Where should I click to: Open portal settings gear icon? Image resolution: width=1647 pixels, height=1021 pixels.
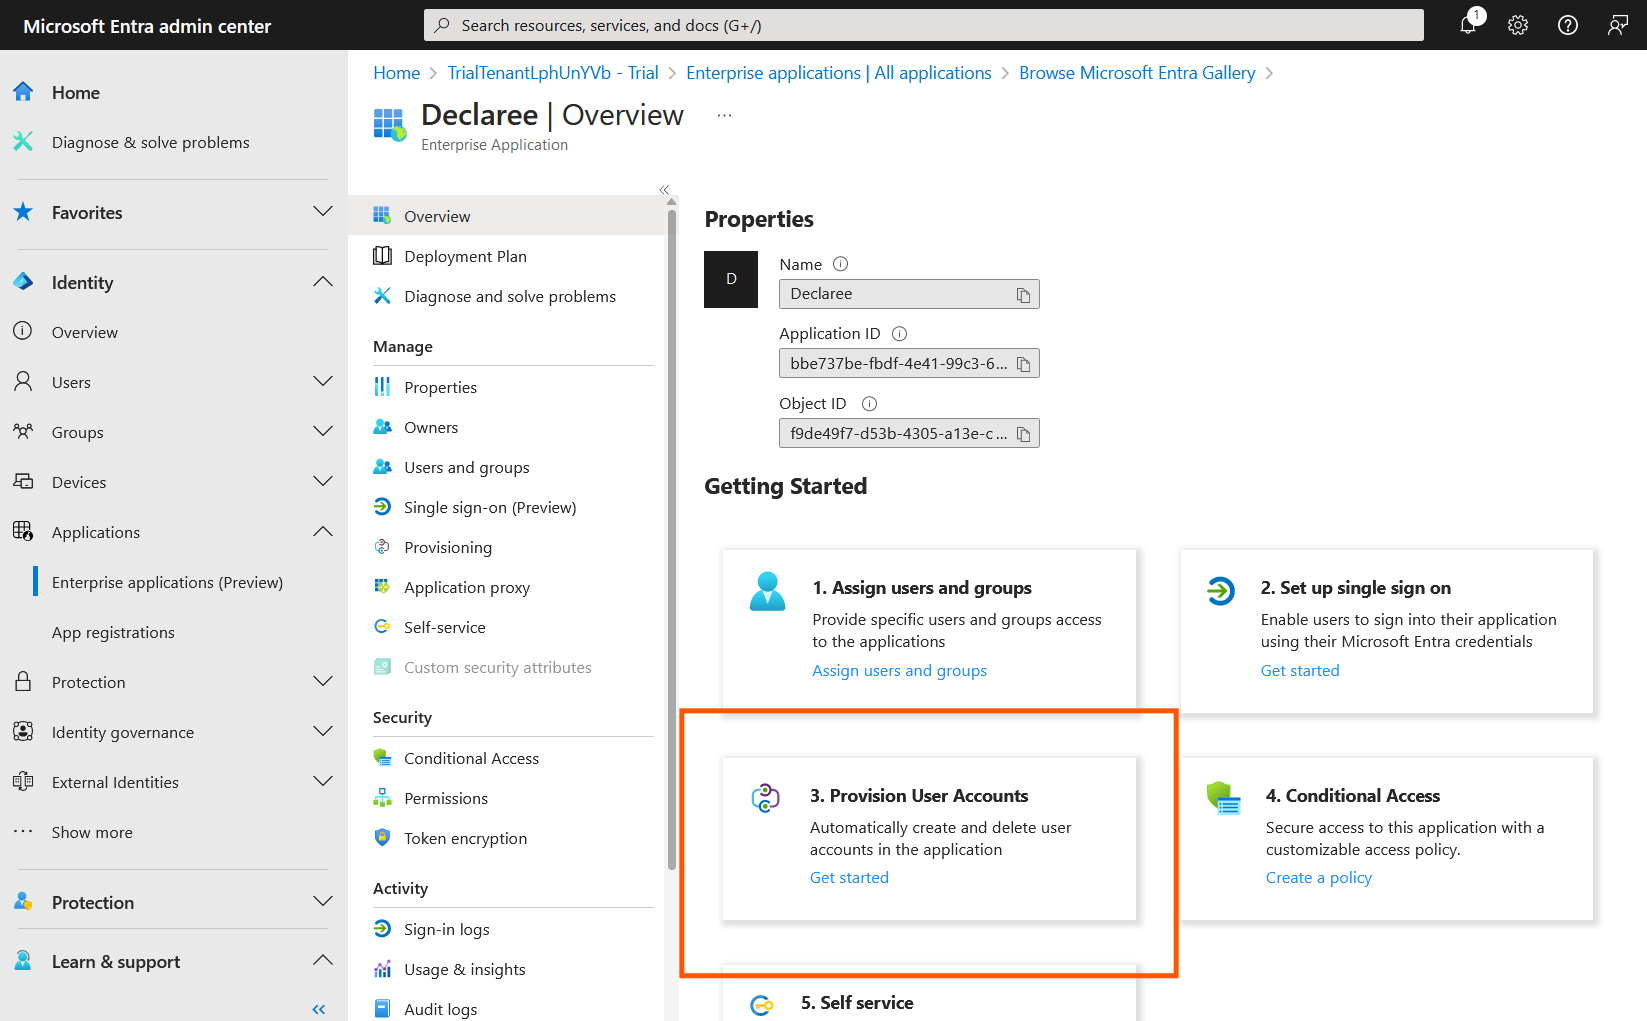pos(1518,25)
